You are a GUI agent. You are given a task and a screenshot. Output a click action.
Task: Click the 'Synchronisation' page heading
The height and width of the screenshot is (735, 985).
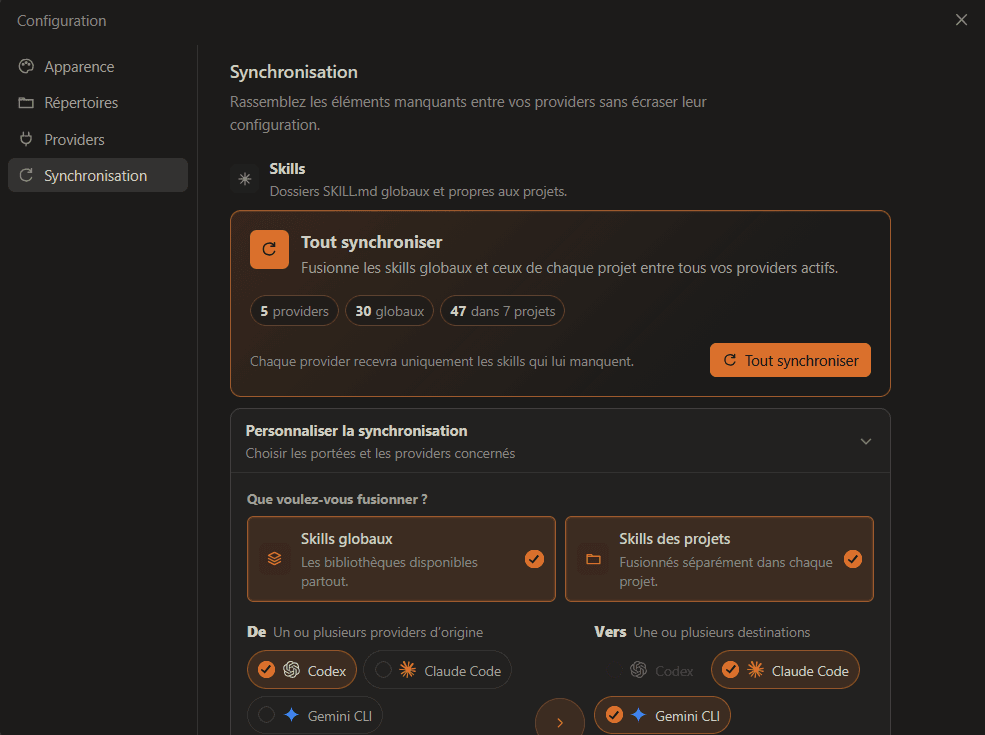(293, 72)
